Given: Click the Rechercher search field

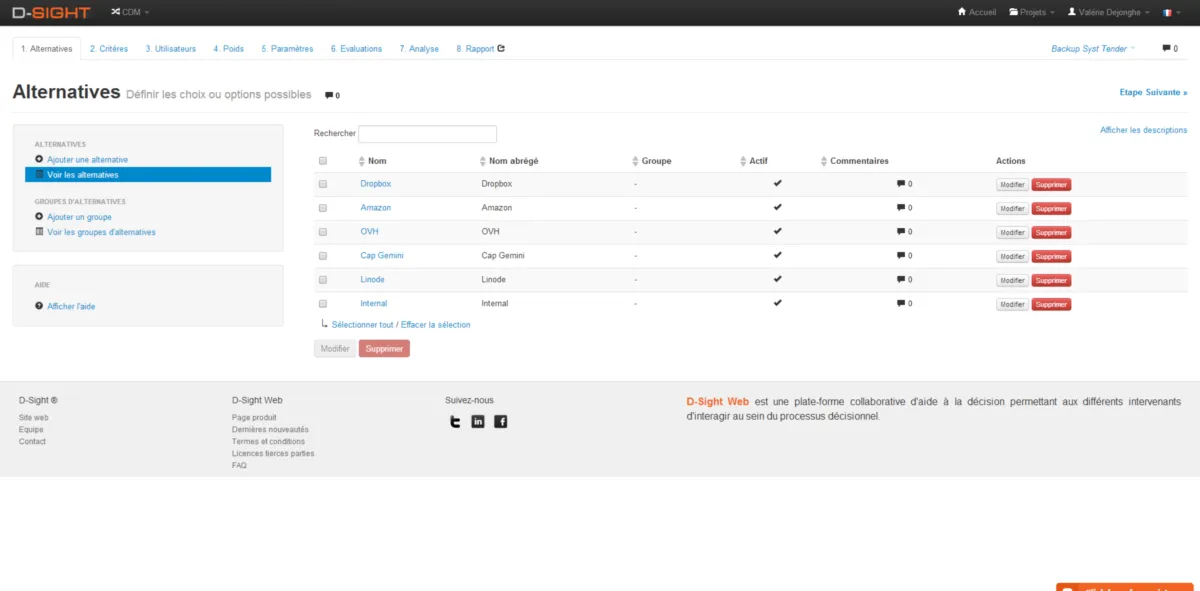Looking at the screenshot, I should click(x=427, y=134).
